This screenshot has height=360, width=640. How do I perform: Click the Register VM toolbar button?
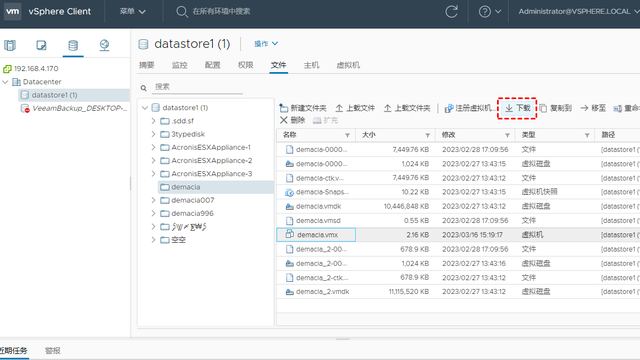469,108
